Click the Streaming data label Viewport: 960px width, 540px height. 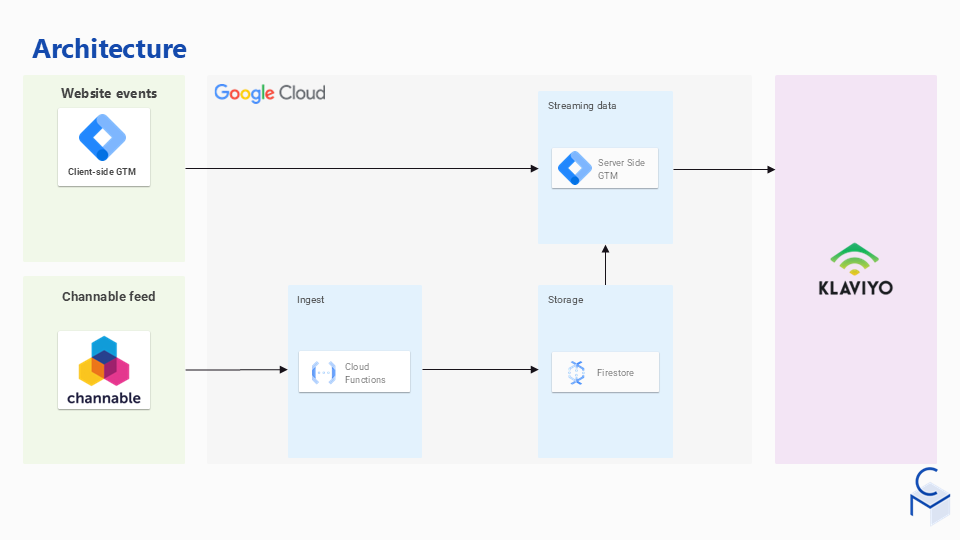tap(582, 105)
